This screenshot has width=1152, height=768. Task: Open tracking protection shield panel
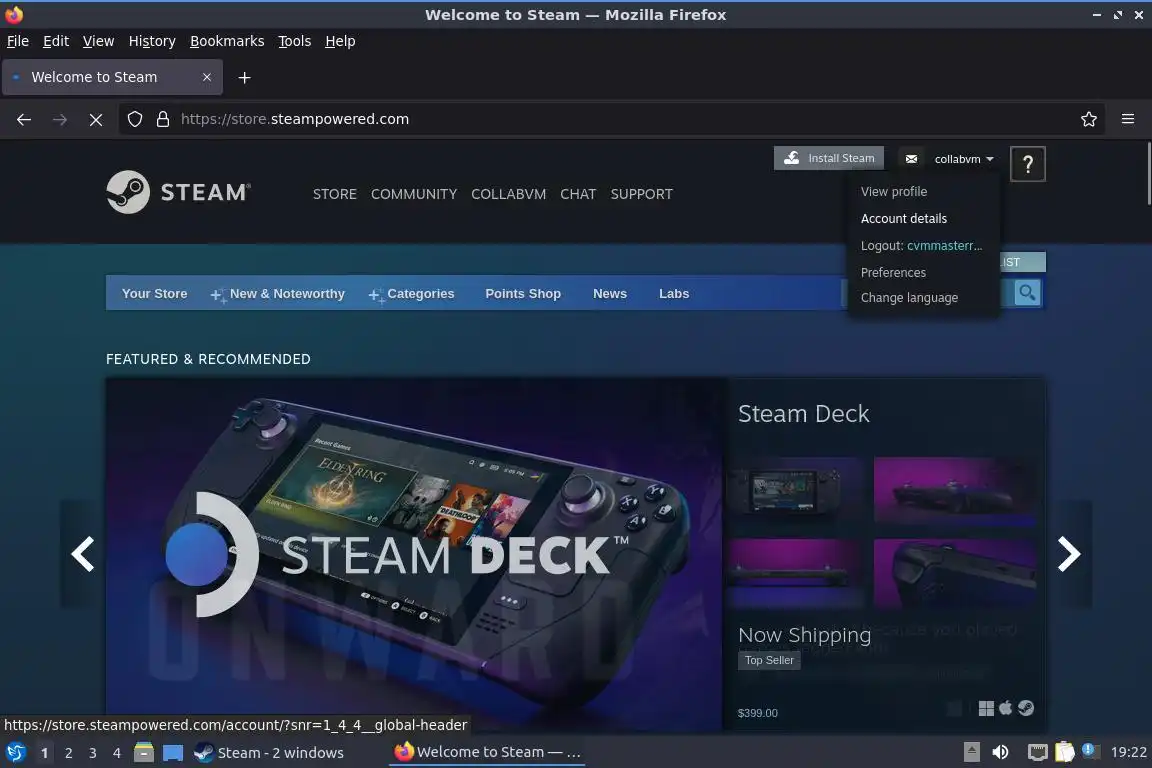(134, 119)
